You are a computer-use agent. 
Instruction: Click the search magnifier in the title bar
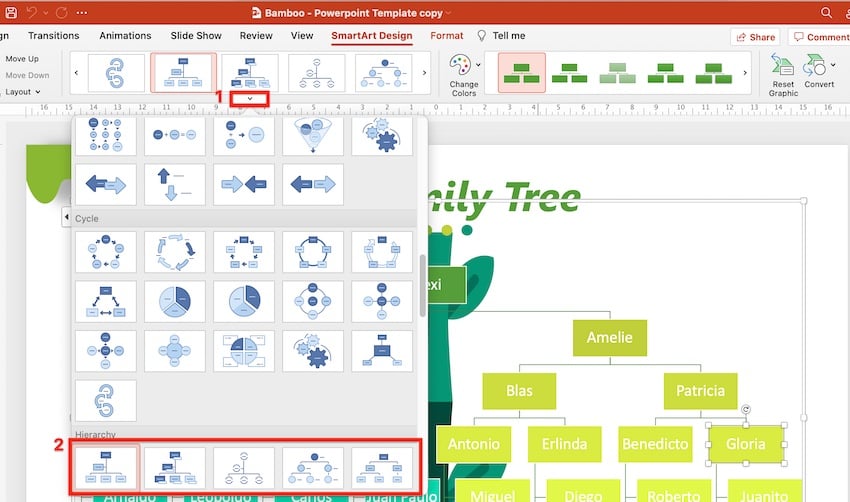(x=826, y=12)
